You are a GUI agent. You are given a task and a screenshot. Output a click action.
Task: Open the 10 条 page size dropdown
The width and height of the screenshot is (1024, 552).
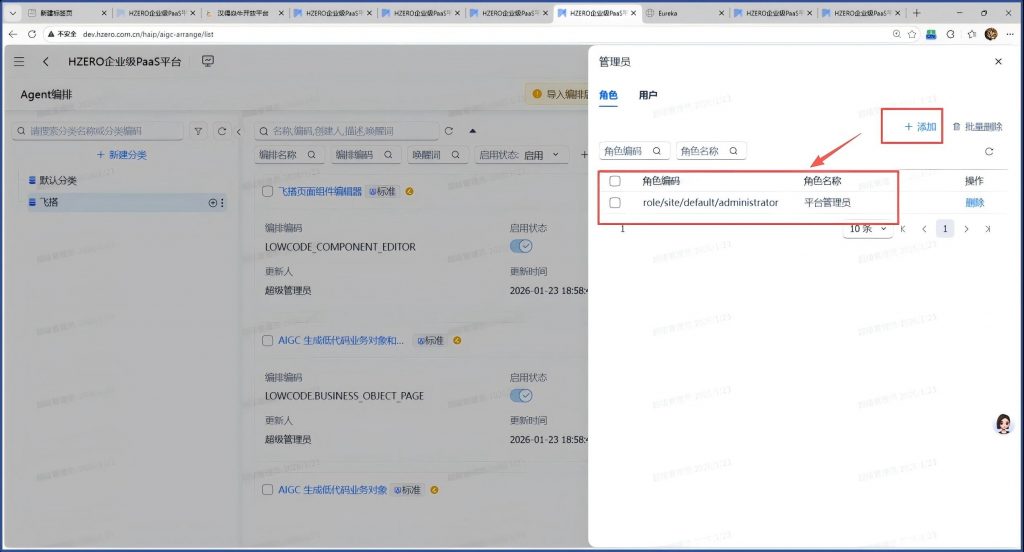click(867, 229)
